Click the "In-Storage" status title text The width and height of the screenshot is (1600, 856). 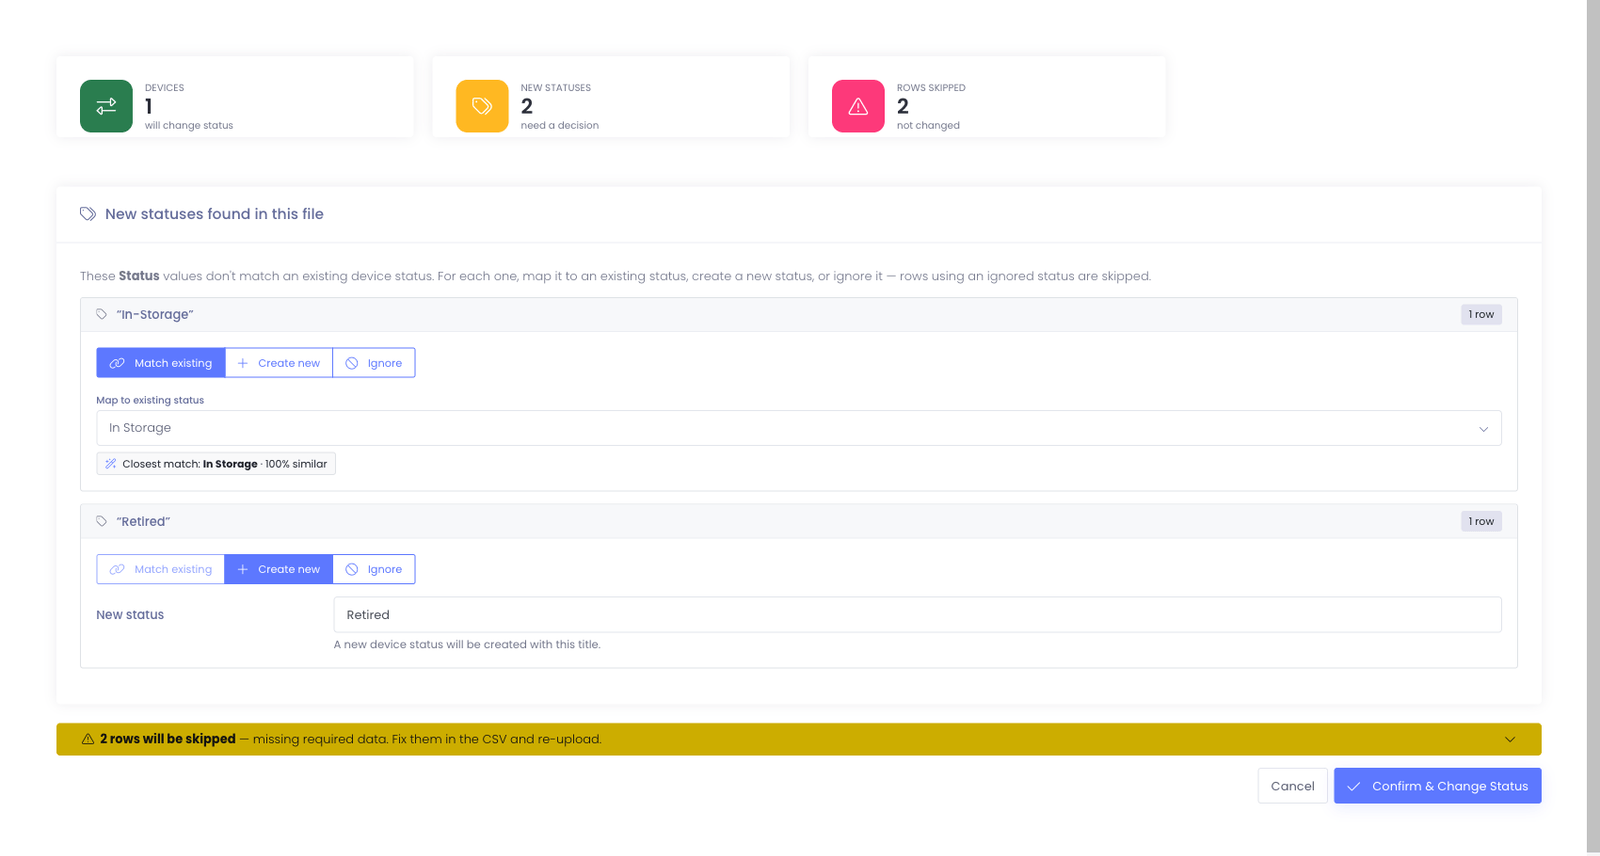tap(155, 314)
